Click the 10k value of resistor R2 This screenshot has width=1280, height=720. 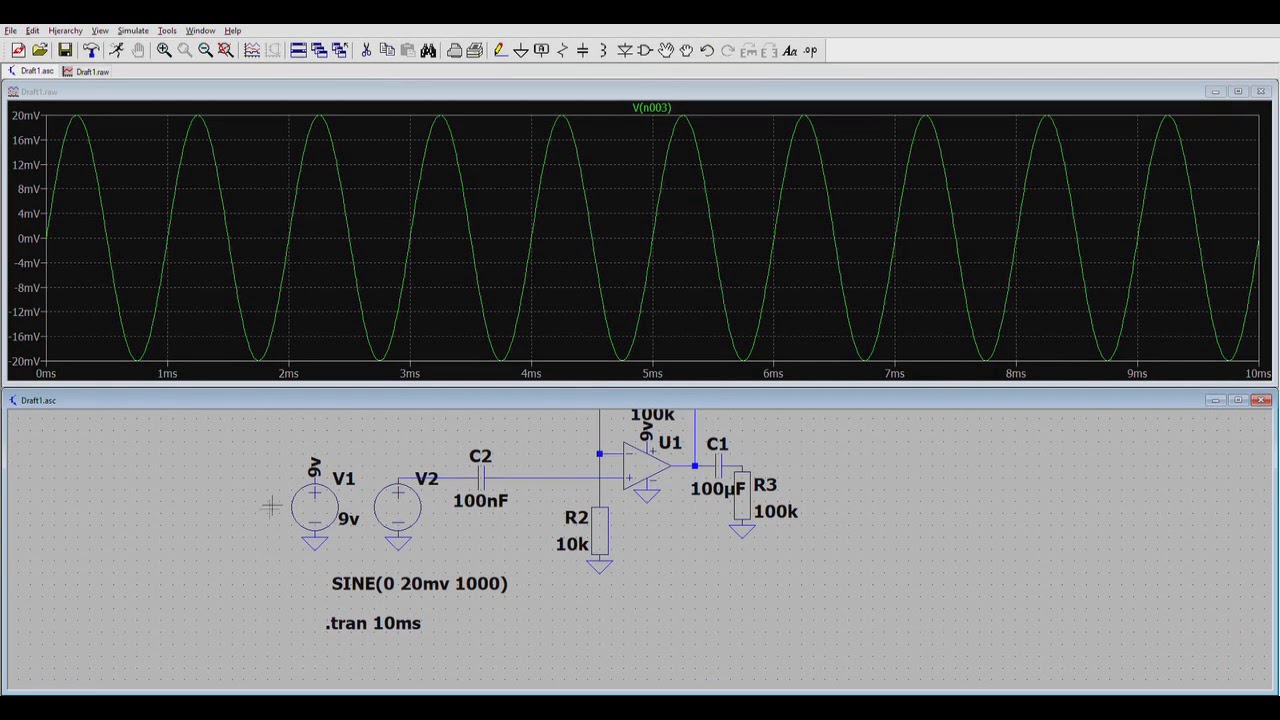point(572,544)
